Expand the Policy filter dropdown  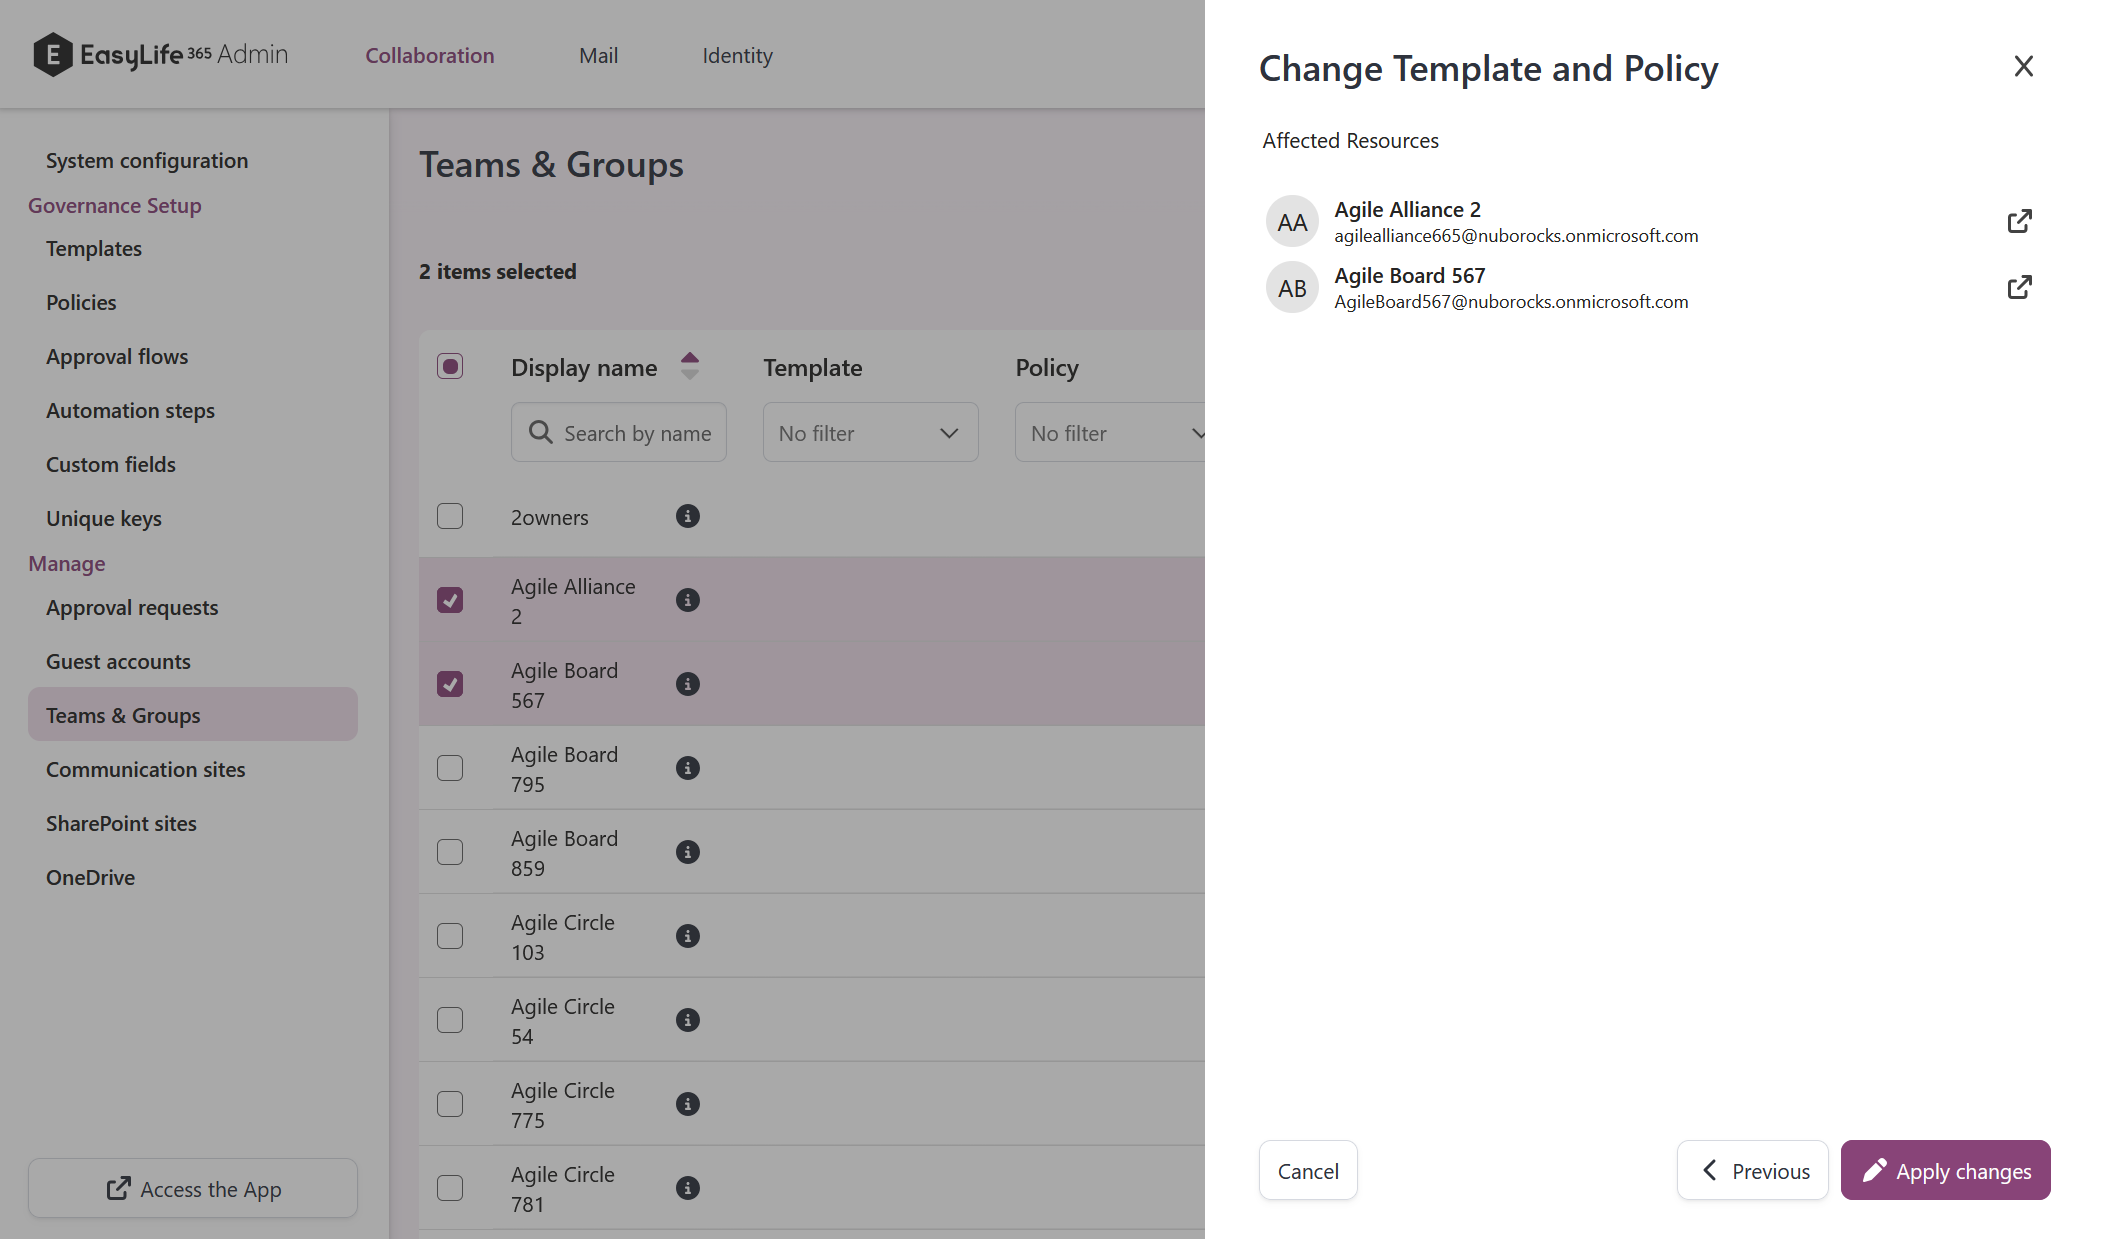1110,433
